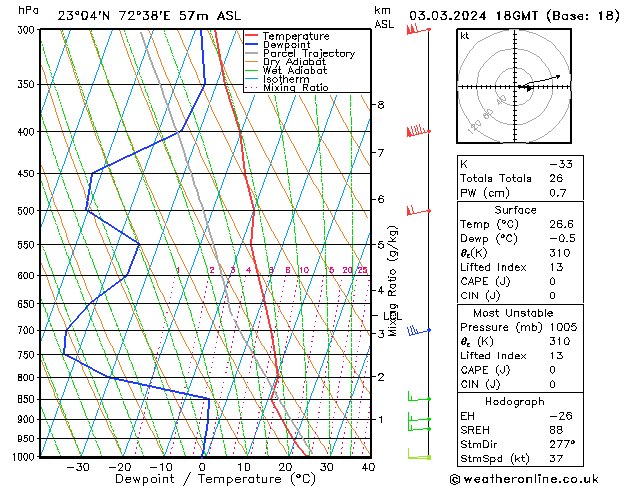Click the 900 hPa wind barb

pos(419,417)
